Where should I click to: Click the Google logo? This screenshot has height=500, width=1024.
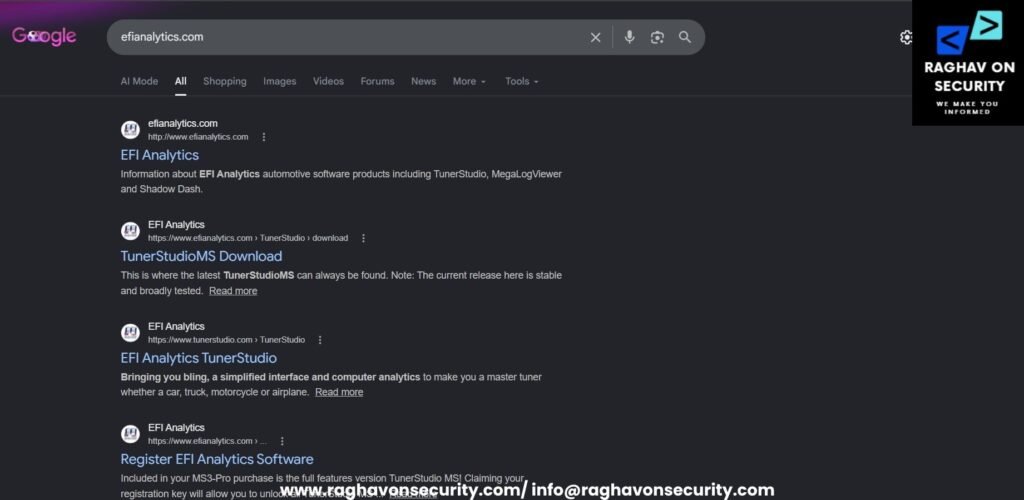click(x=44, y=37)
